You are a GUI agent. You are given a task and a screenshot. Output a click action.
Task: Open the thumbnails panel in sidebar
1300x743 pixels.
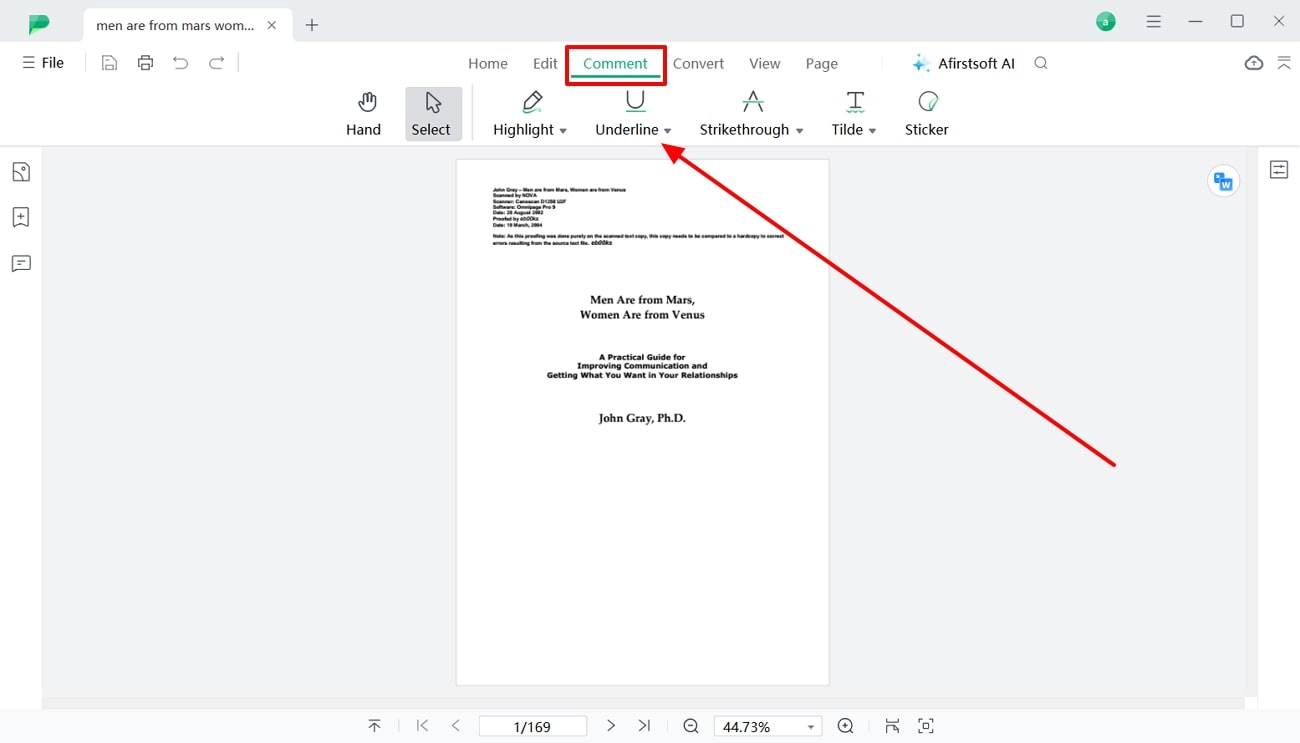pos(21,172)
